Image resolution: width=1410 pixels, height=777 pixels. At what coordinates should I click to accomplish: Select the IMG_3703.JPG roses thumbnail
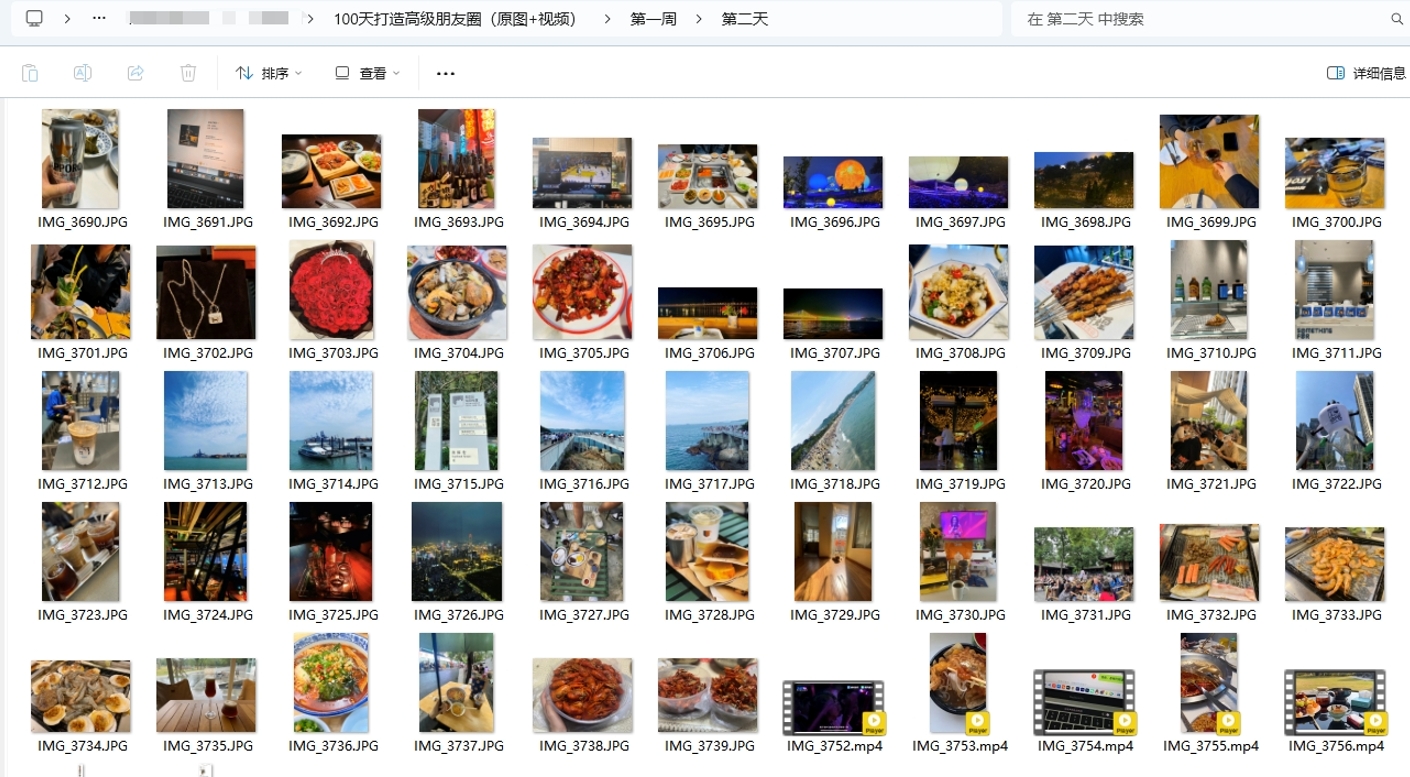point(331,291)
